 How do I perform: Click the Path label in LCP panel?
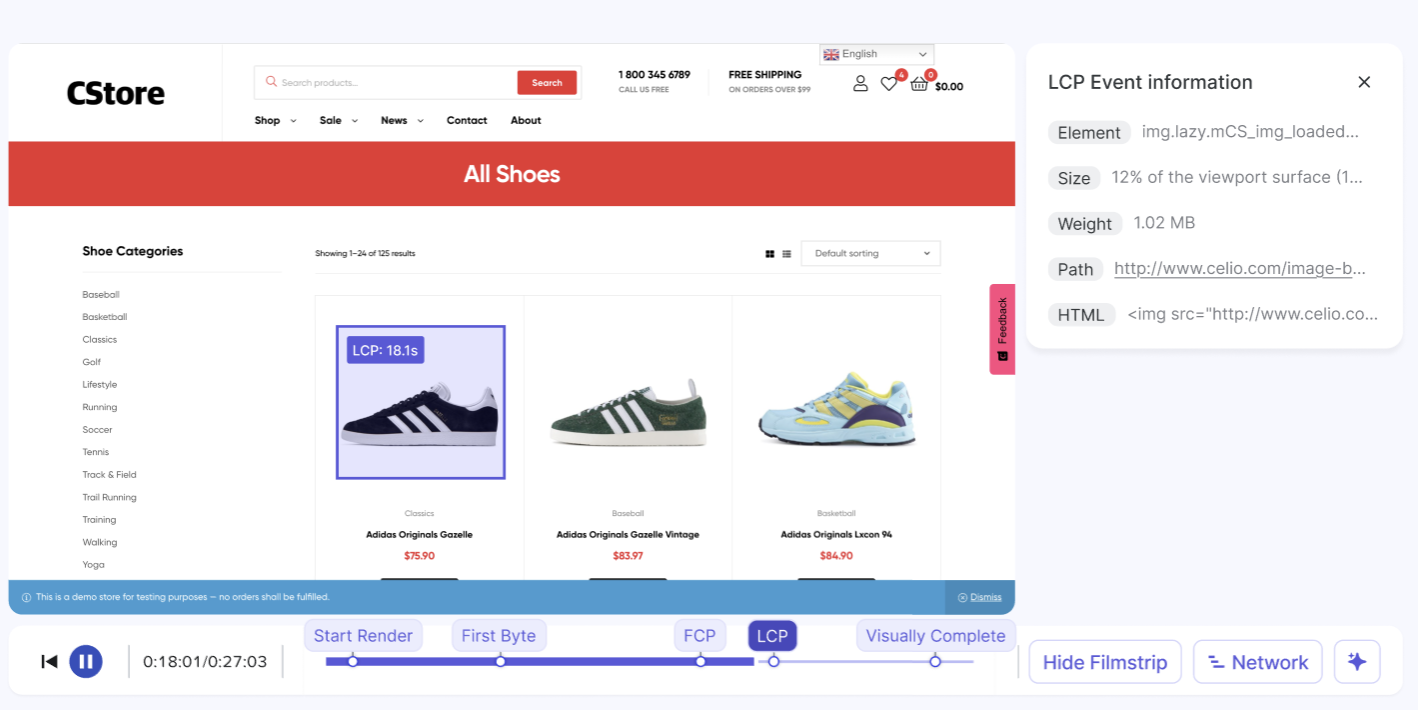[1075, 269]
